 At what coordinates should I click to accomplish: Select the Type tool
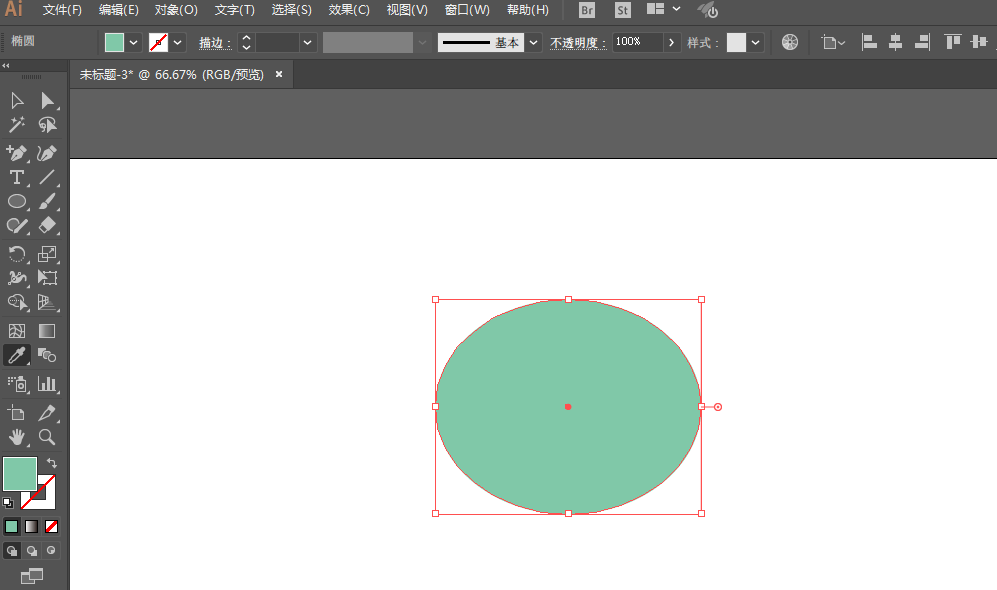17,177
